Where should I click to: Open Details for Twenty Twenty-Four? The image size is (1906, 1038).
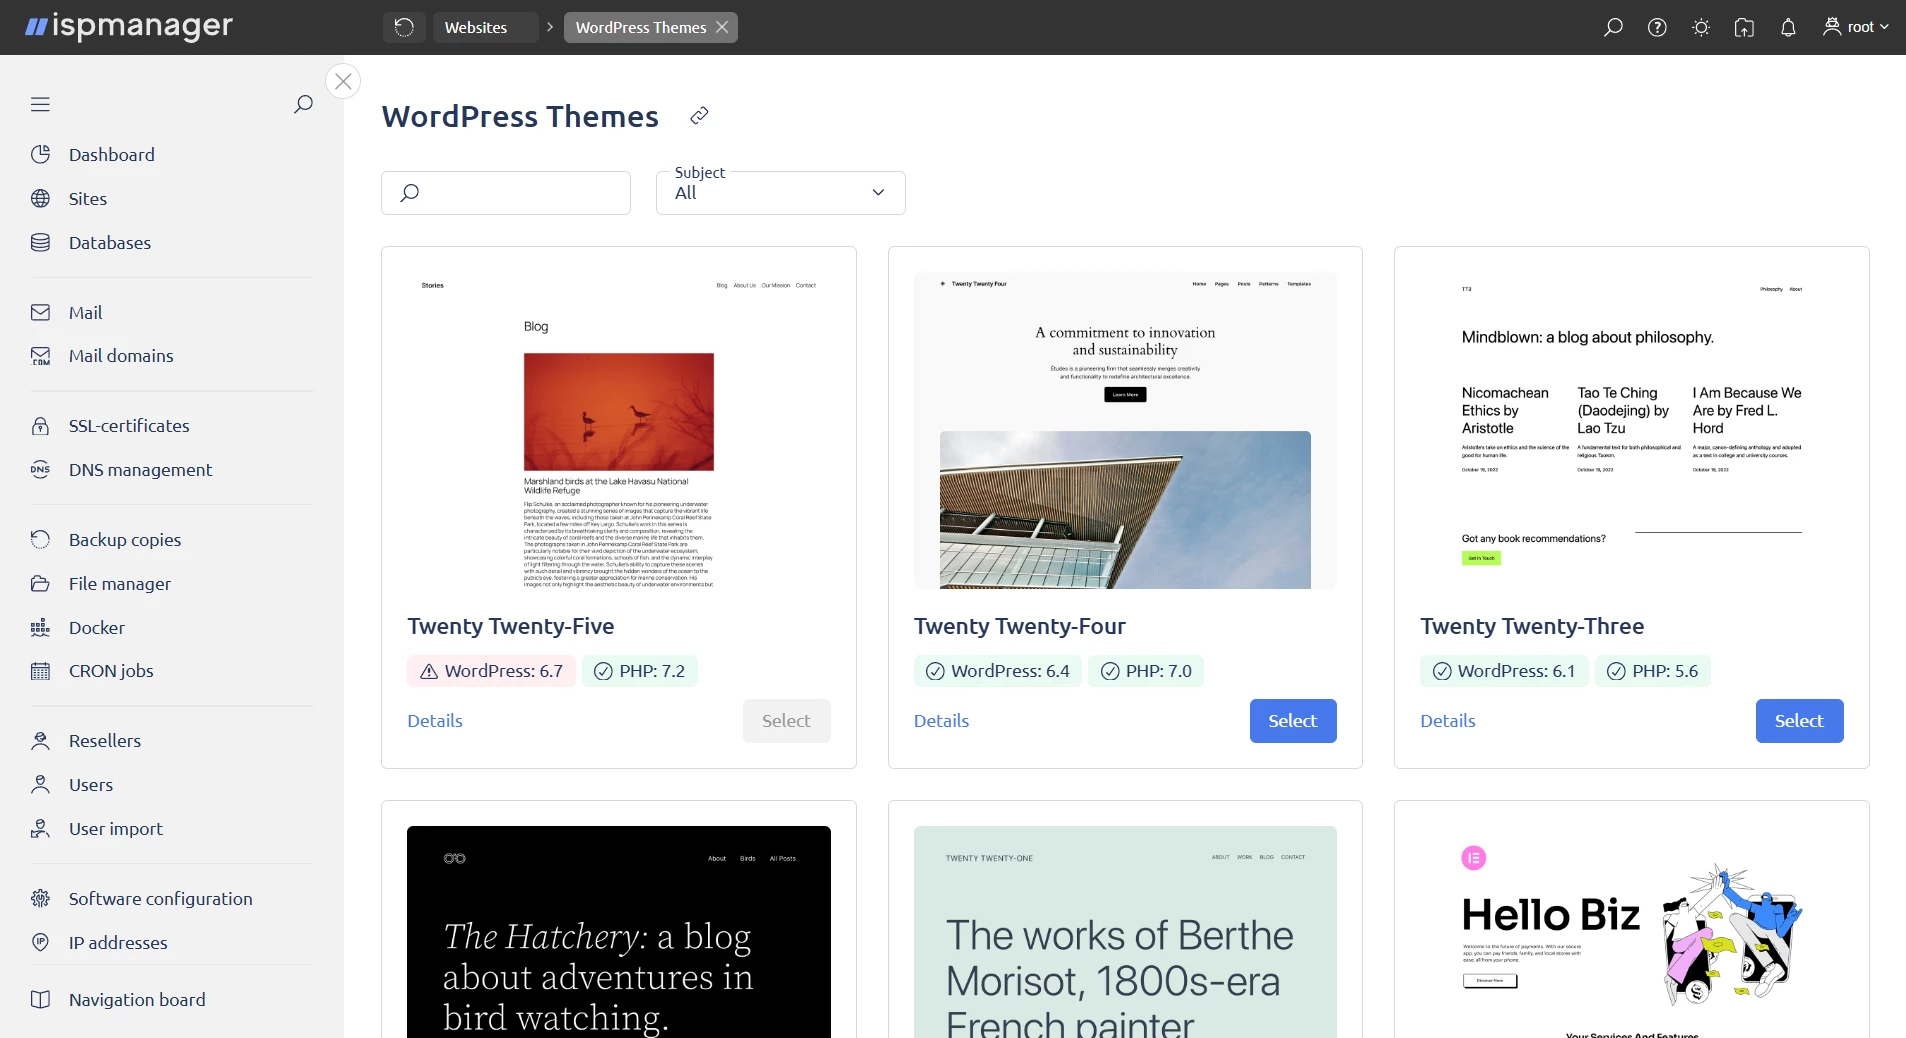(x=941, y=721)
